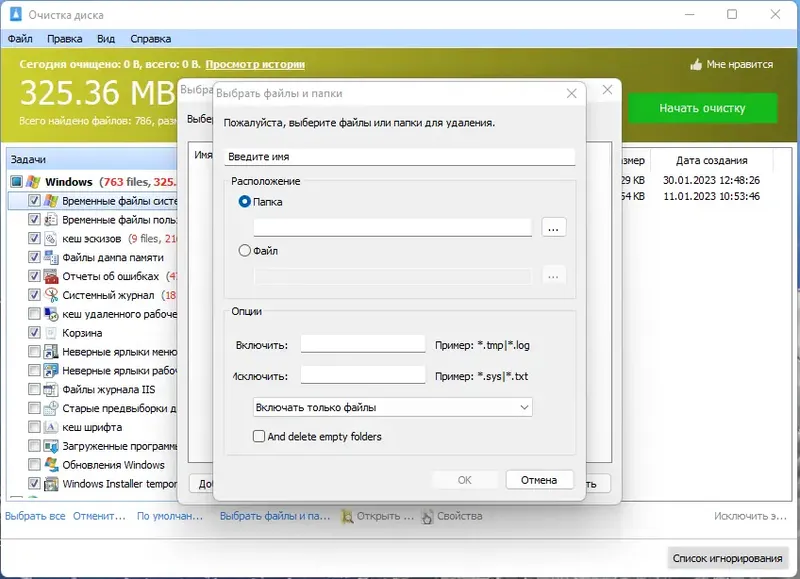Click the Windows Installer temporary files icon
The image size is (800, 579).
[x=51, y=484]
